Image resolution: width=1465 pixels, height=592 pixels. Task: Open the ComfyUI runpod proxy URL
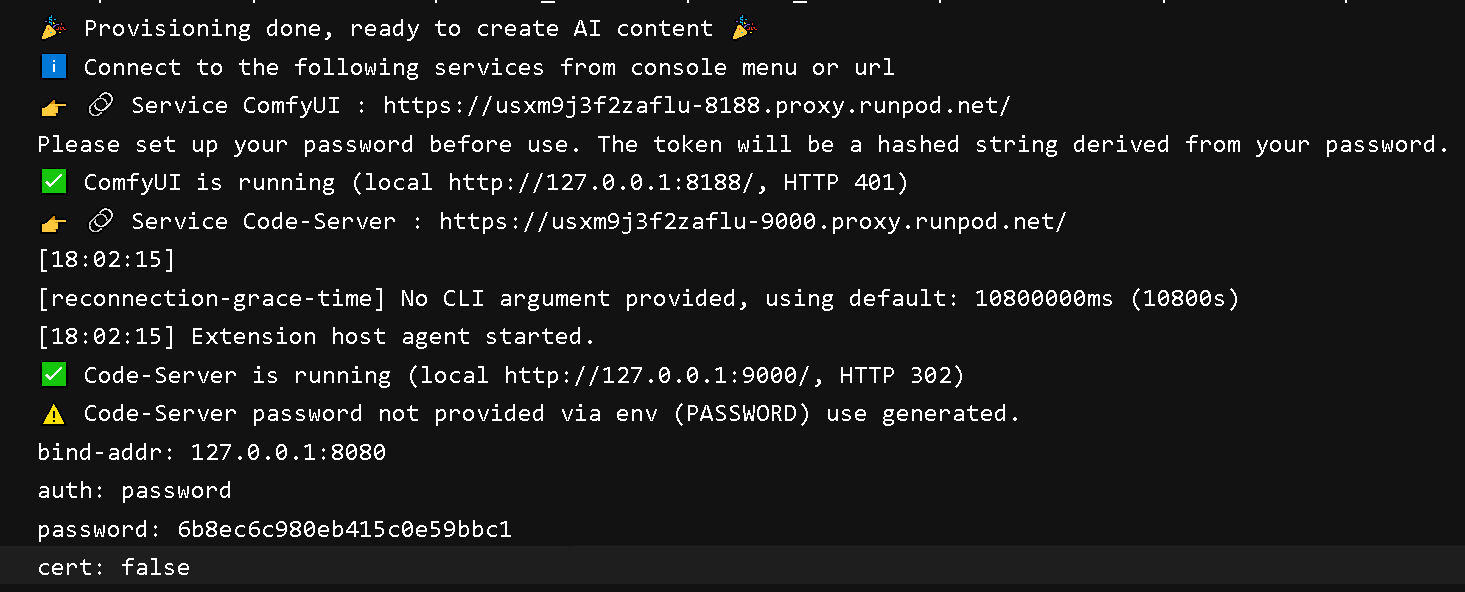pos(697,106)
